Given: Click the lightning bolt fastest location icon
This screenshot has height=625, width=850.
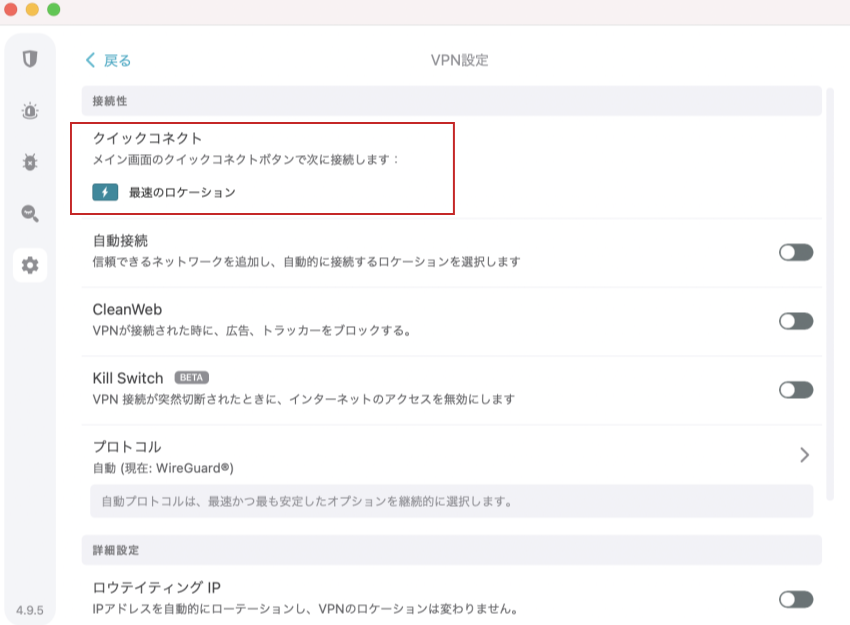Looking at the screenshot, I should click(105, 192).
